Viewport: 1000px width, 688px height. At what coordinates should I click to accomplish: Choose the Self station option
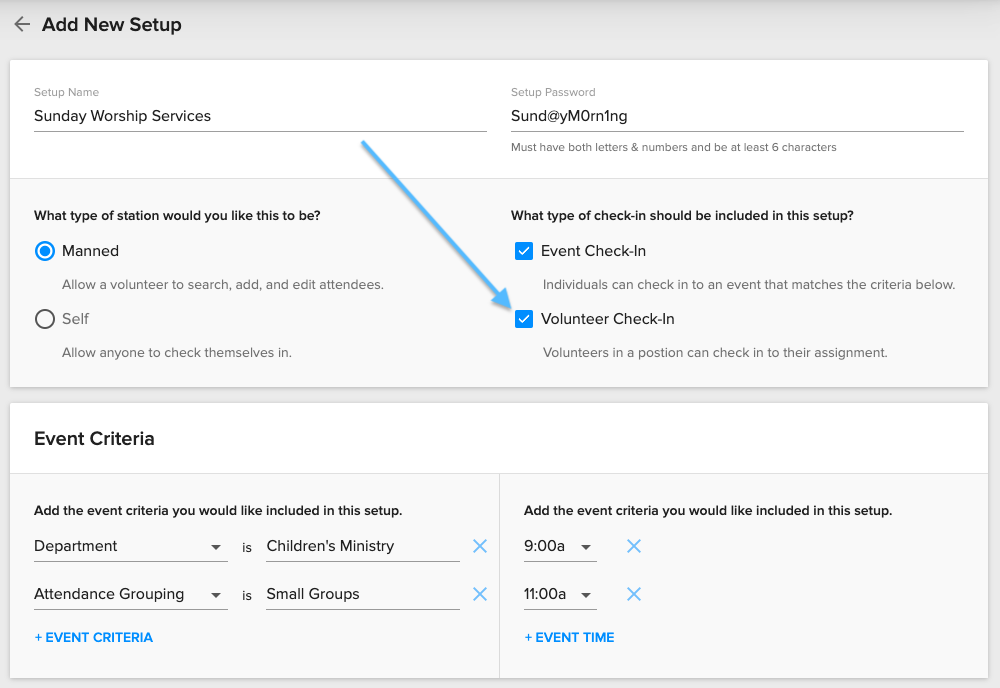[44, 319]
